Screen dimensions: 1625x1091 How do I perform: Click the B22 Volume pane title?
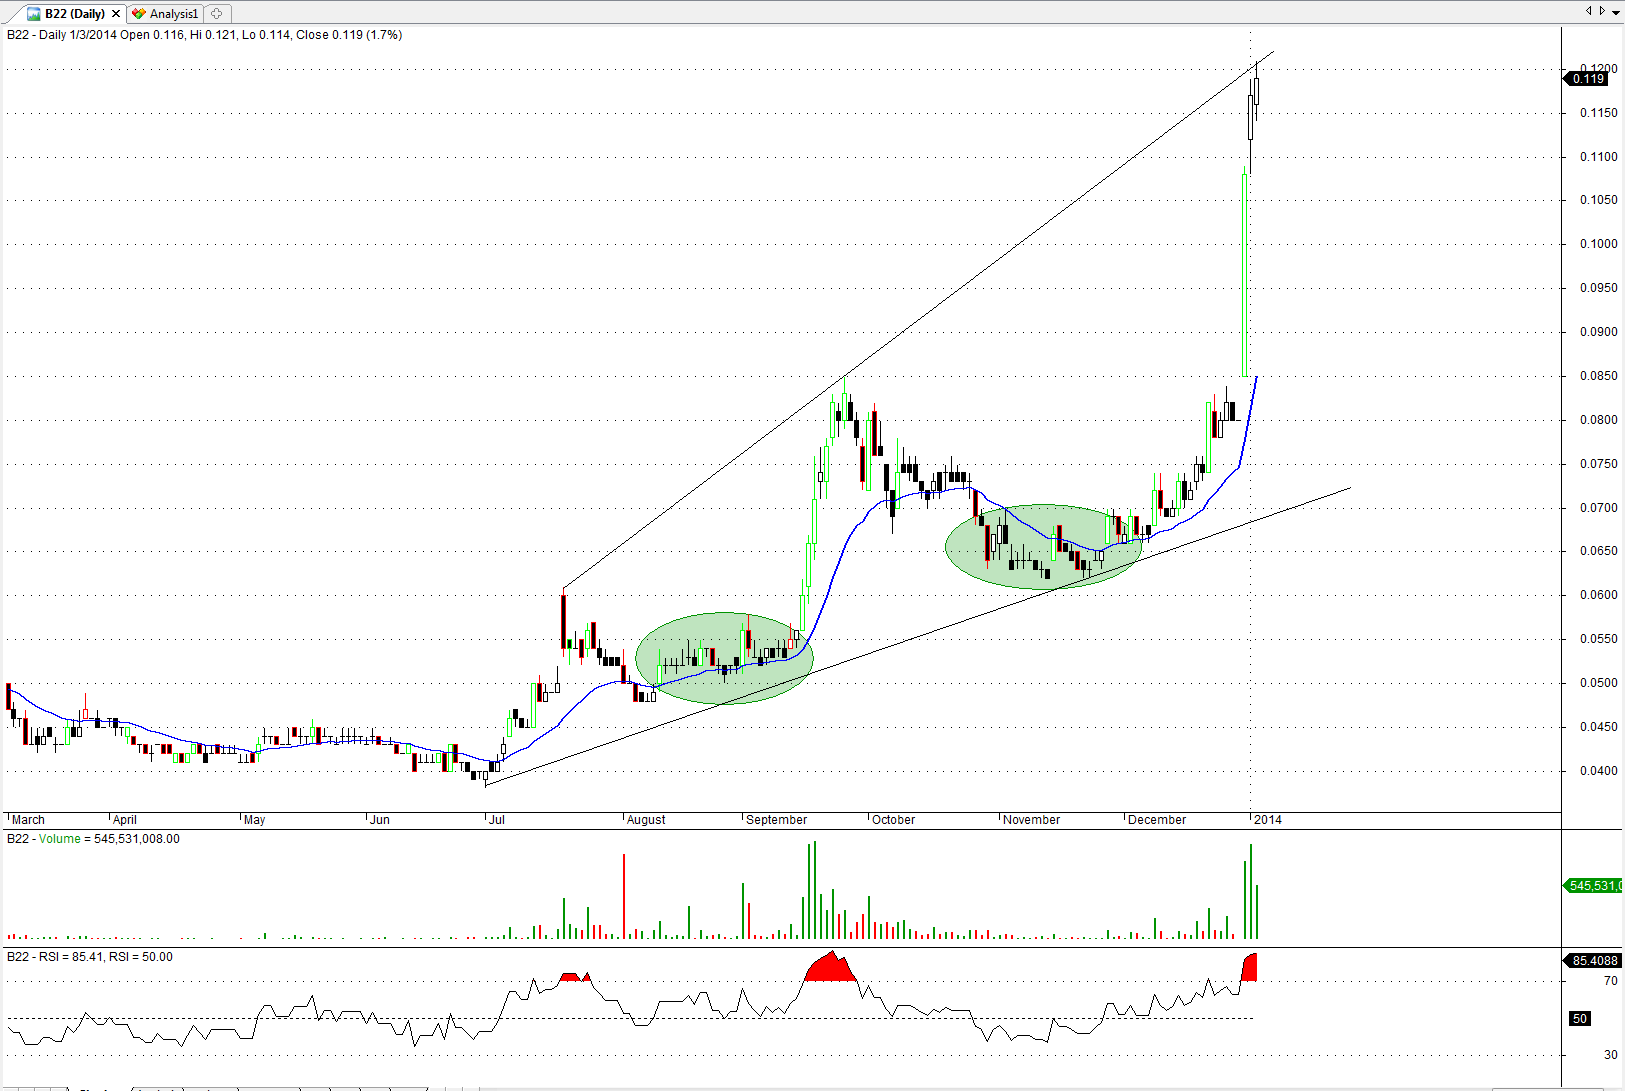tap(93, 839)
